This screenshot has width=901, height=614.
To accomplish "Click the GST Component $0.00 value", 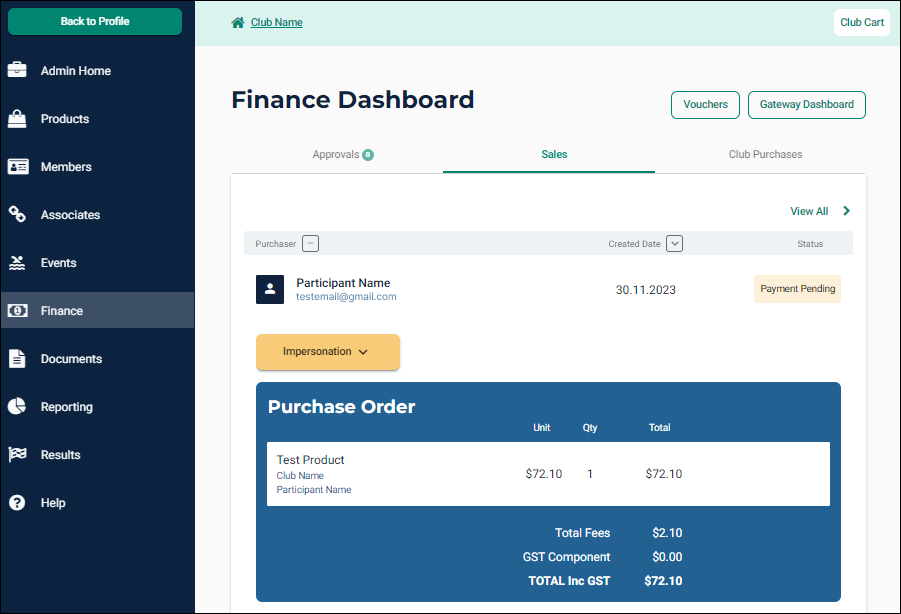I will pos(667,557).
